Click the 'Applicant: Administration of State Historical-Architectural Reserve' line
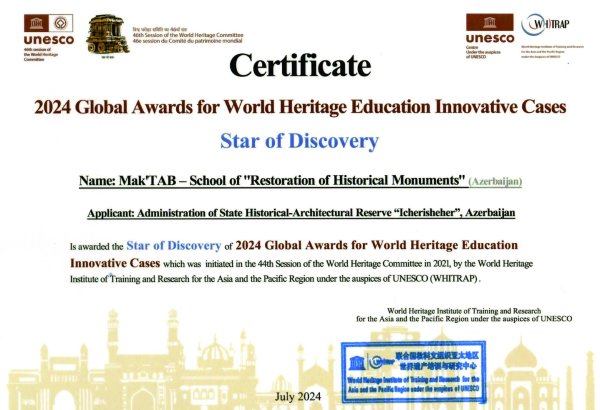Image resolution: width=600 pixels, height=410 pixels. click(301, 213)
